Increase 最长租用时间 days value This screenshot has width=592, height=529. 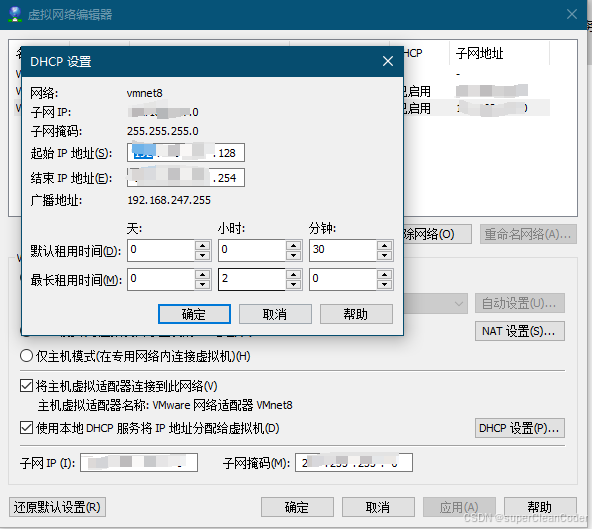coord(203,275)
